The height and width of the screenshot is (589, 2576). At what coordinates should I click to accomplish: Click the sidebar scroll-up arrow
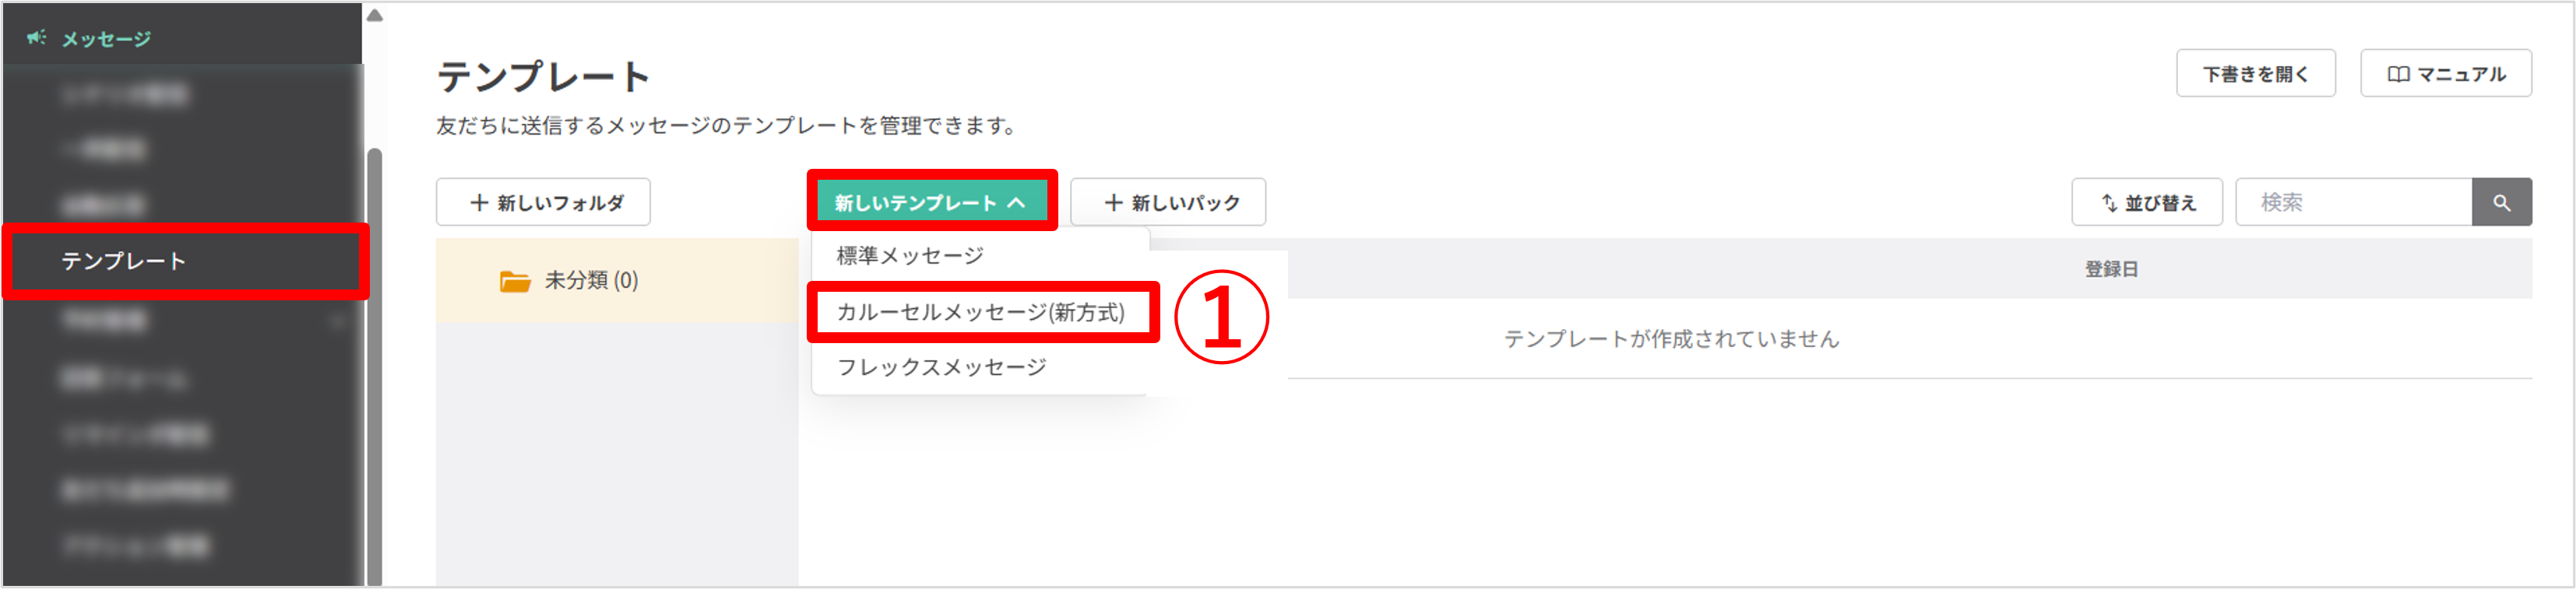click(374, 15)
